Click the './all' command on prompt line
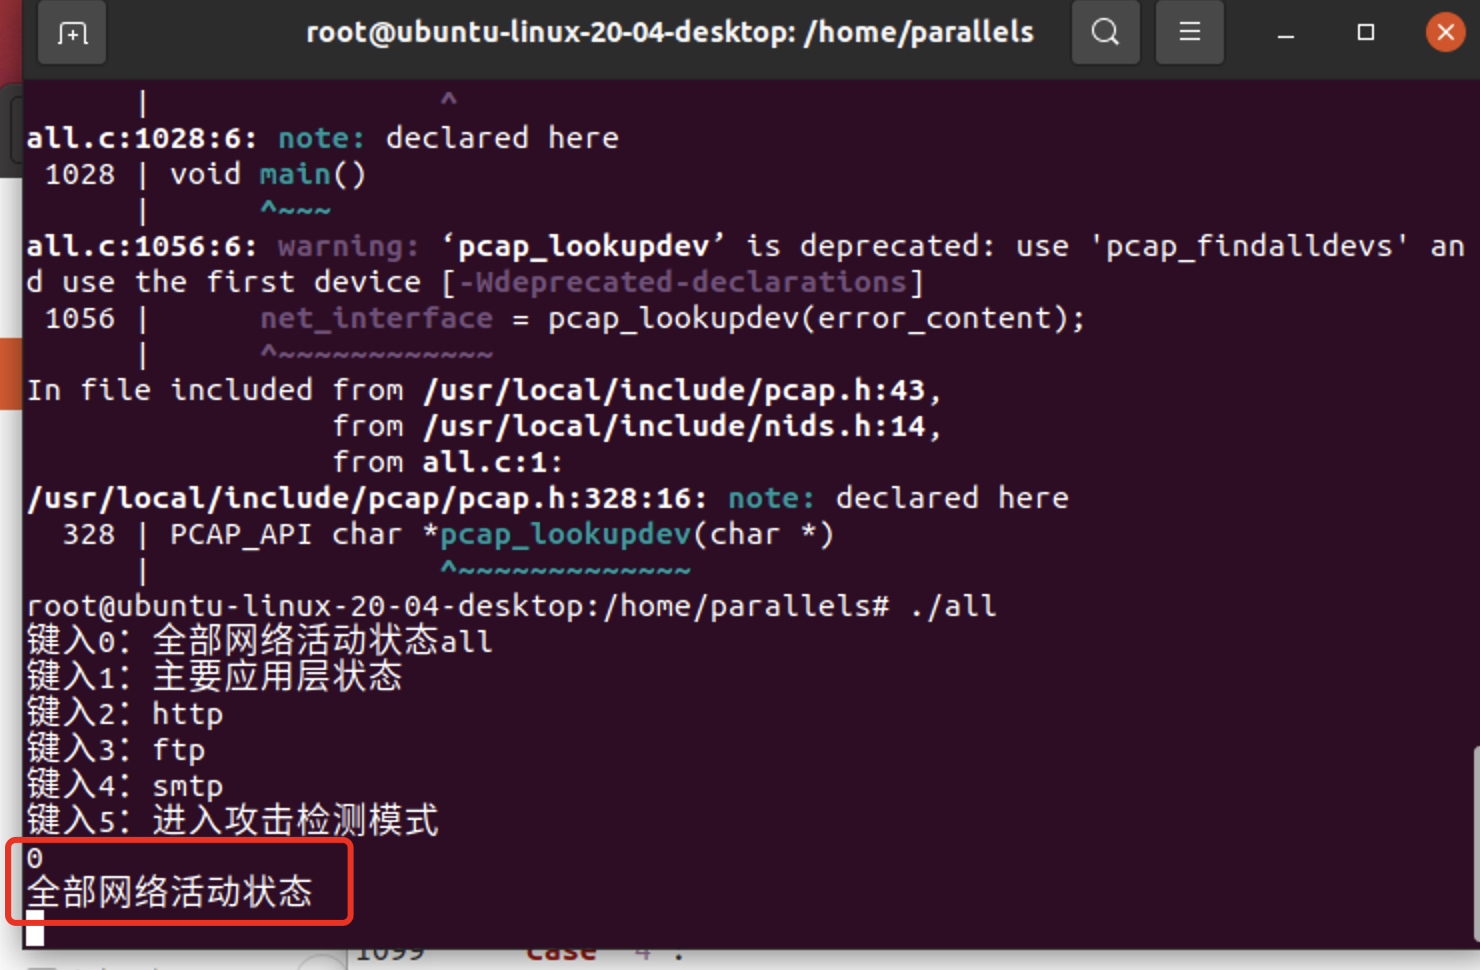 (954, 606)
